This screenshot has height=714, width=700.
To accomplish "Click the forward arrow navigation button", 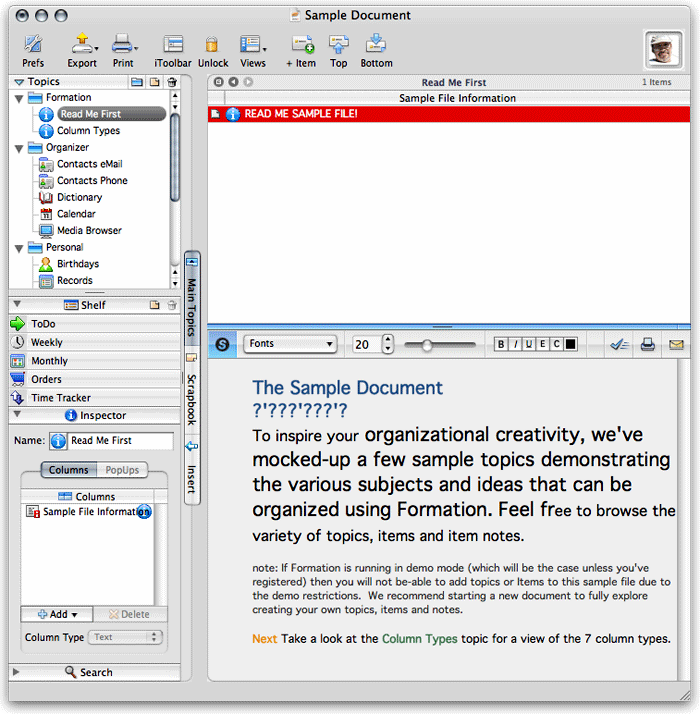I will point(248,82).
